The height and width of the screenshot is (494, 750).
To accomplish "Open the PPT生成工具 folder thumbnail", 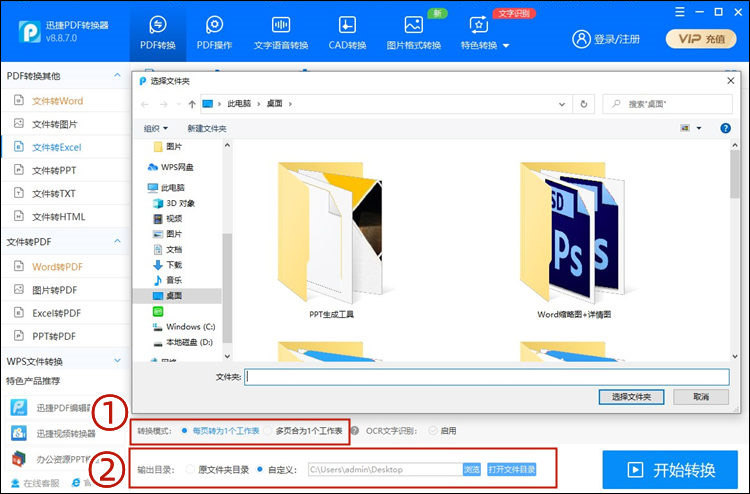I will (x=331, y=240).
